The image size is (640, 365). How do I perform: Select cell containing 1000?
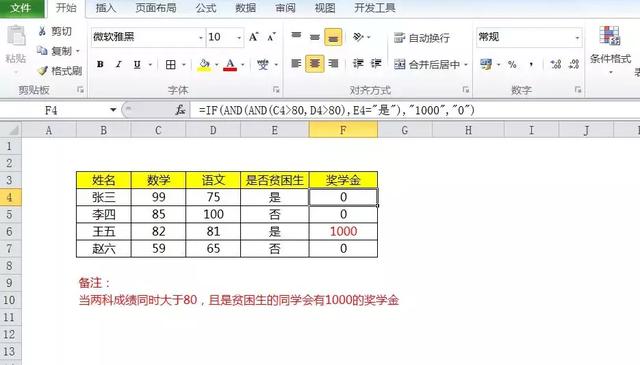click(x=343, y=231)
